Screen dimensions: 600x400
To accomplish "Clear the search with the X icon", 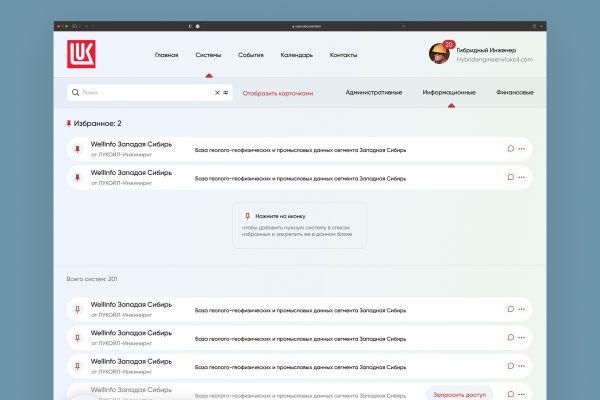I will [217, 93].
